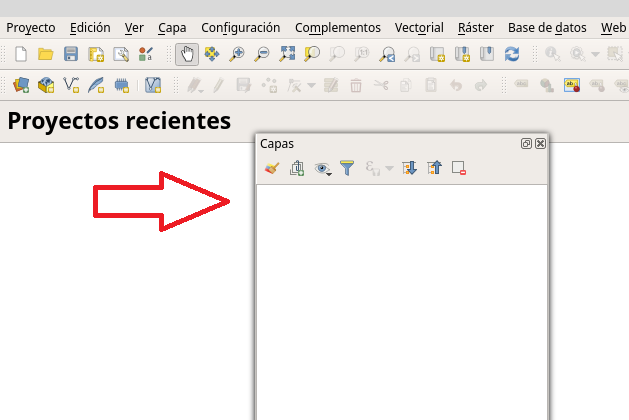
Task: Open the Proyecto menu
Action: (x=30, y=28)
